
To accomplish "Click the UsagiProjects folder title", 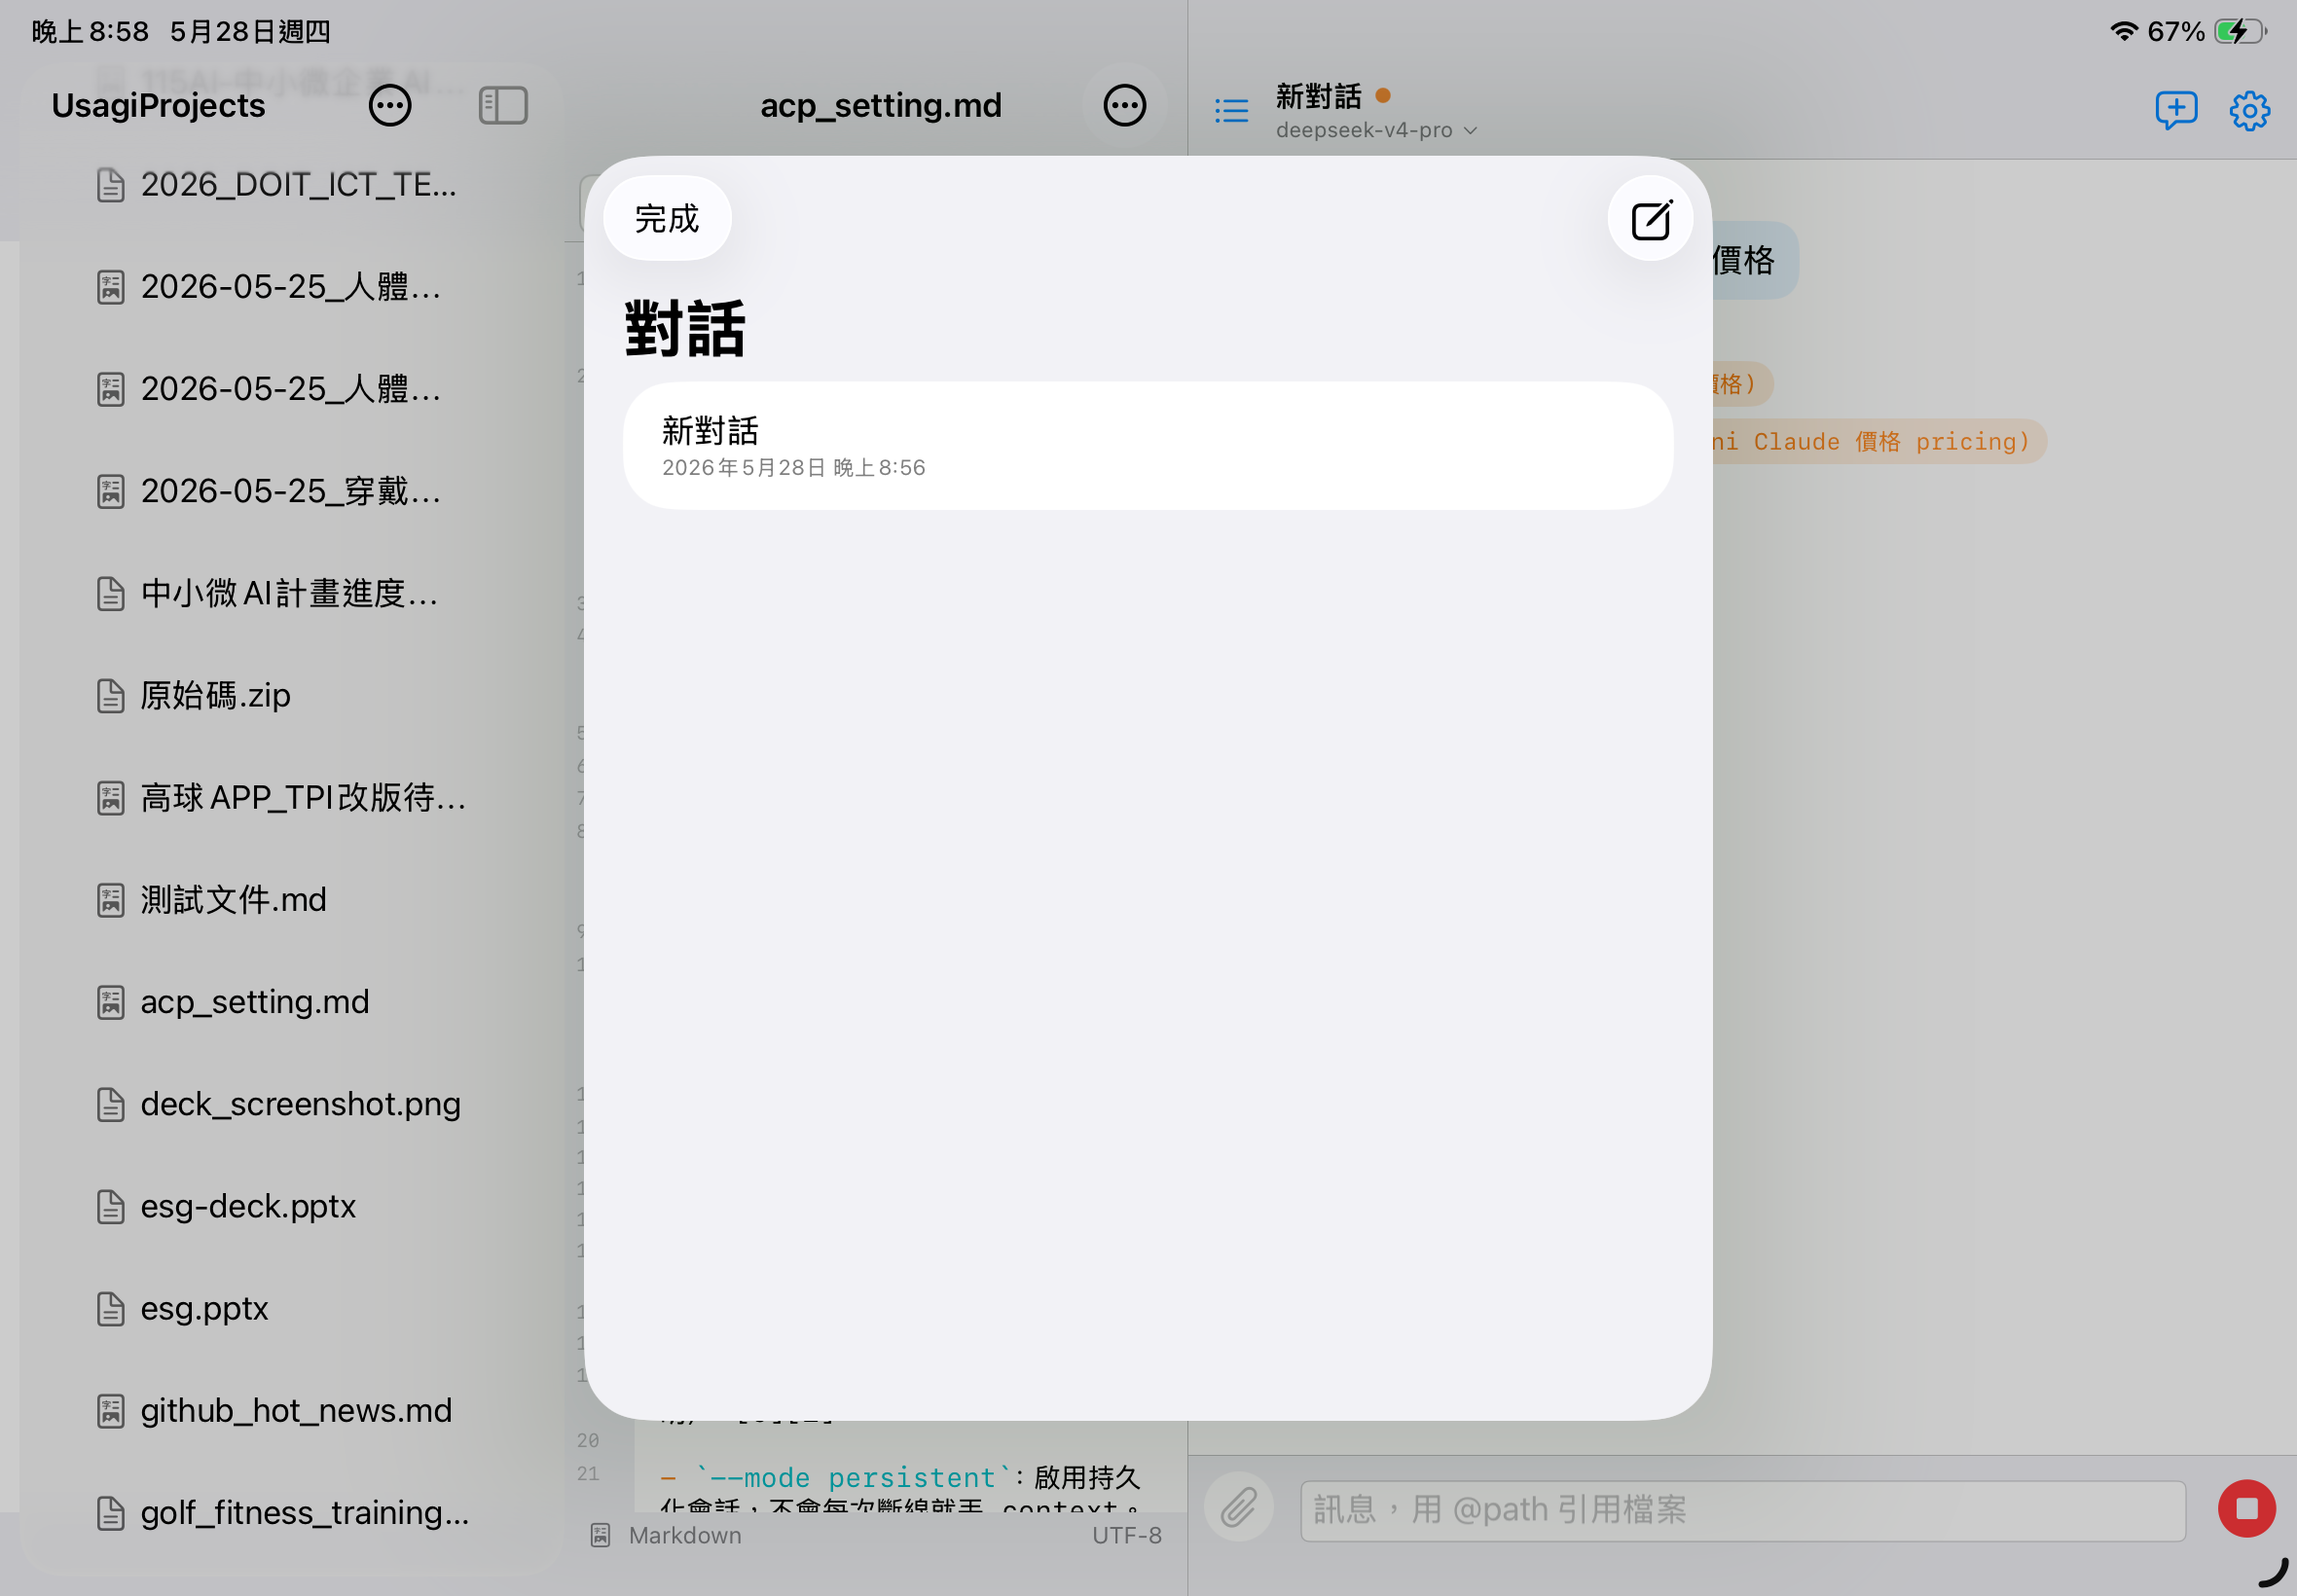I will 158,105.
